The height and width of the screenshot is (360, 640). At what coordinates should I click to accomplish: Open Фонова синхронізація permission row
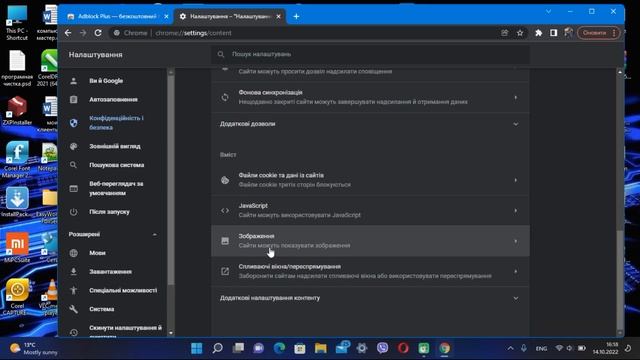pyautogui.click(x=370, y=97)
